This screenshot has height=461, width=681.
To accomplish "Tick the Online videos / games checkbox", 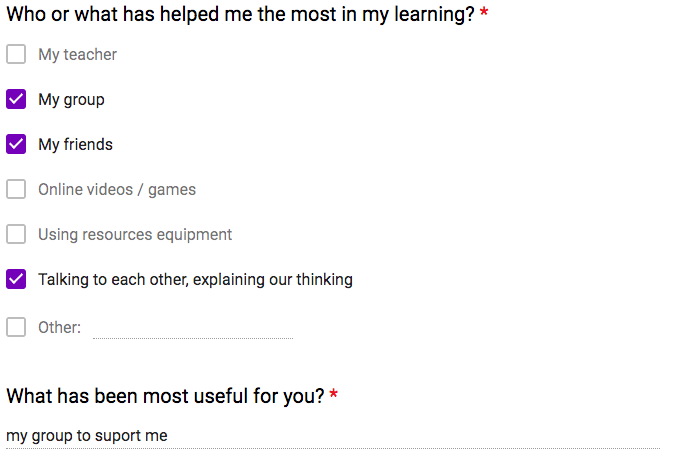I will pyautogui.click(x=16, y=189).
